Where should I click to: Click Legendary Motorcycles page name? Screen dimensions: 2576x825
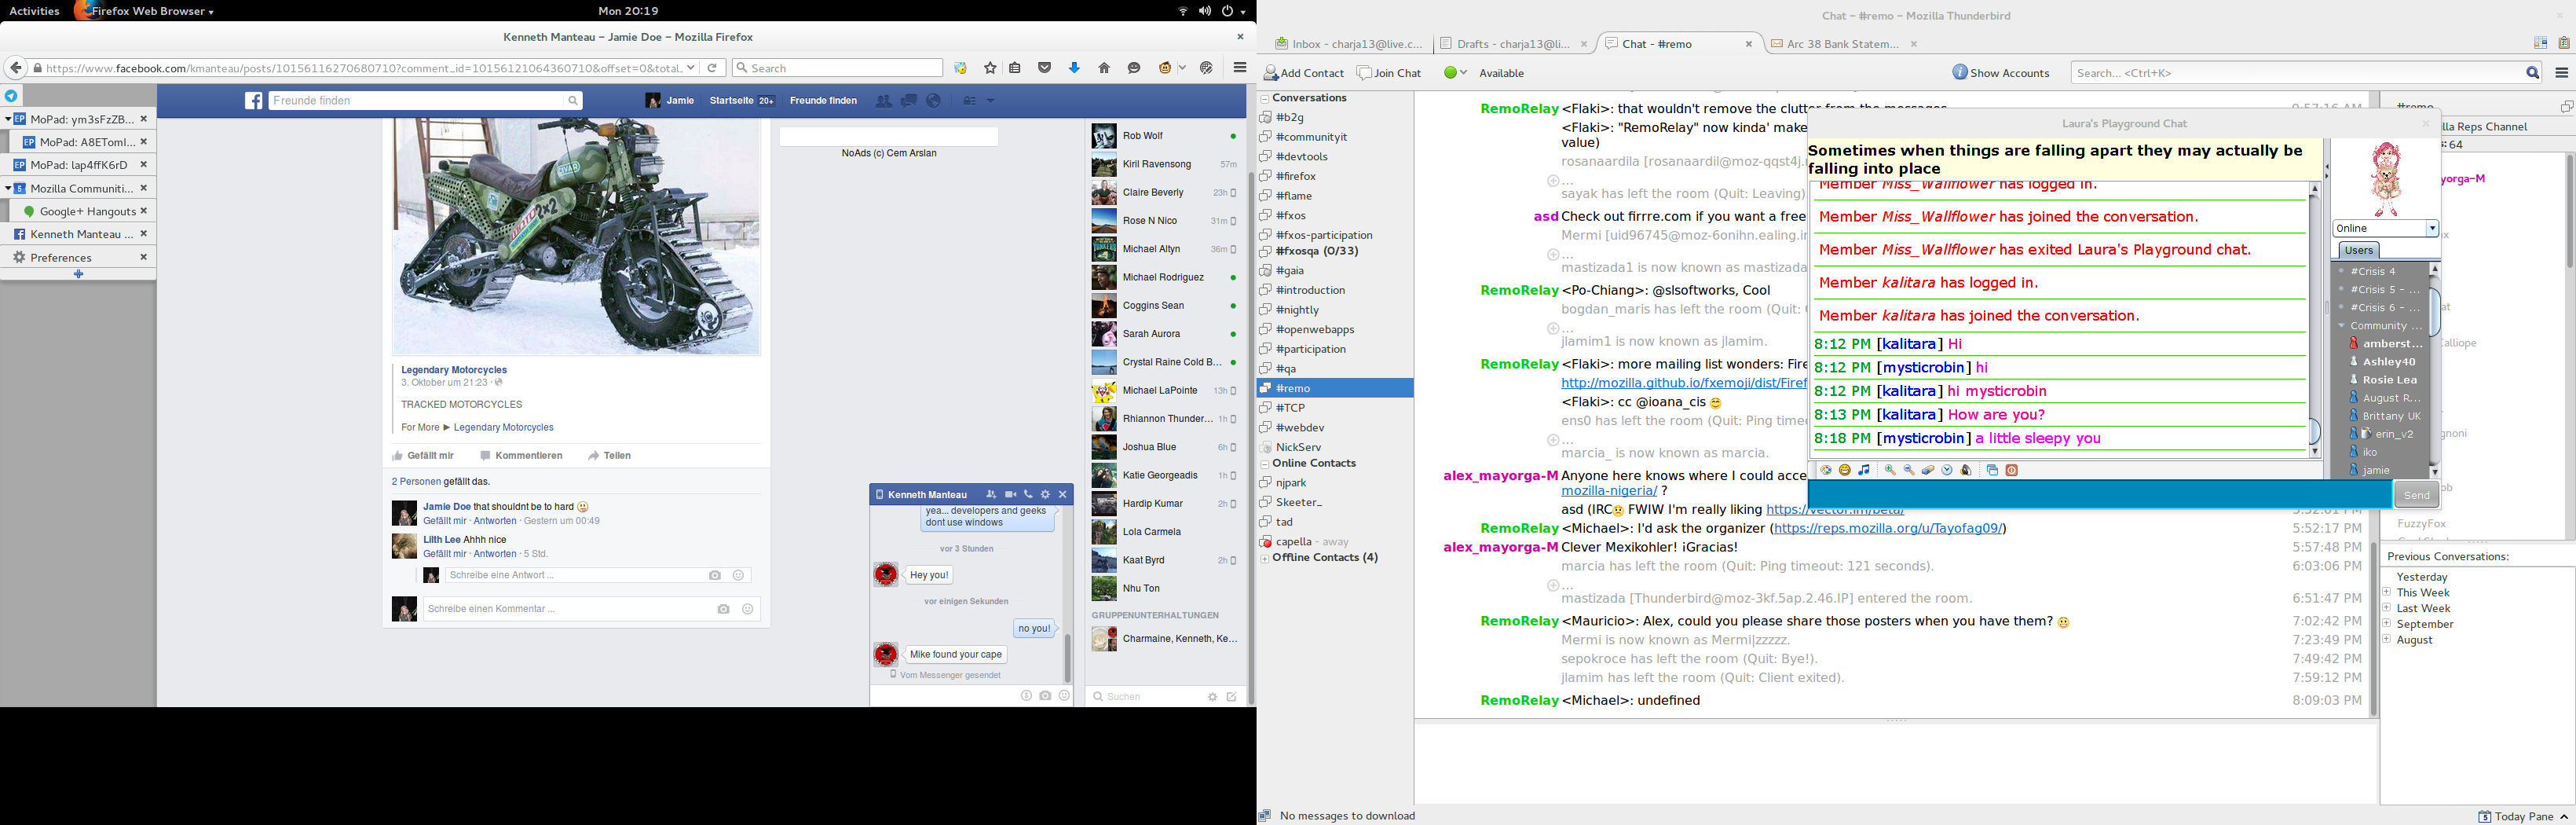pyautogui.click(x=454, y=370)
